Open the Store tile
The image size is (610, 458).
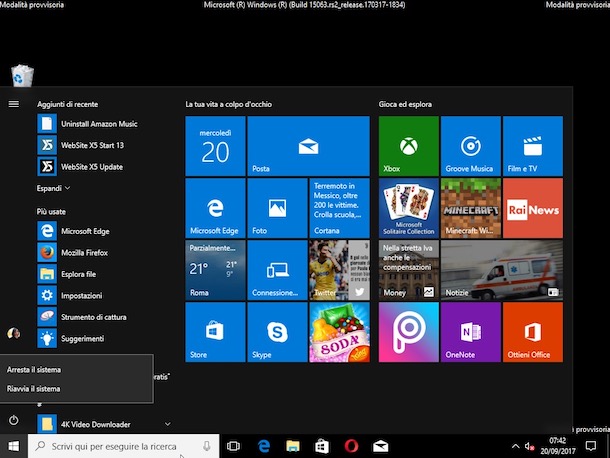pos(215,332)
